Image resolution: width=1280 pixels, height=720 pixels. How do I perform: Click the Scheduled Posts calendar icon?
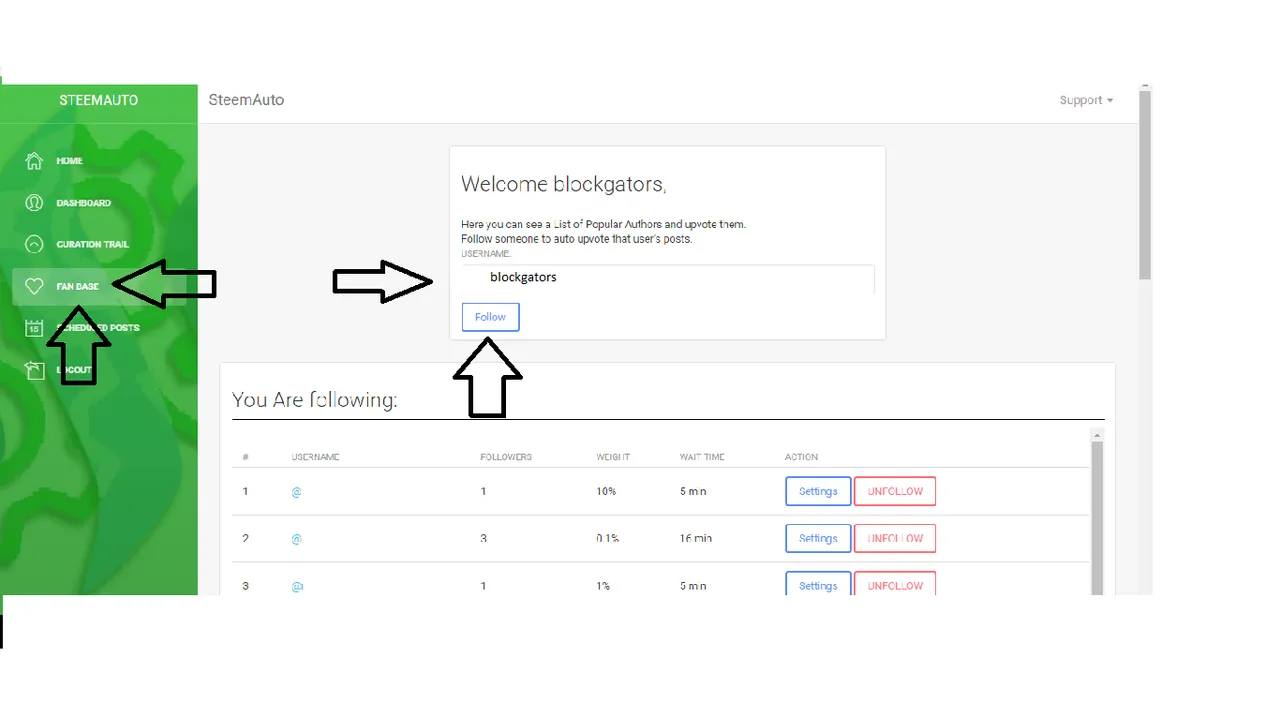coord(34,328)
